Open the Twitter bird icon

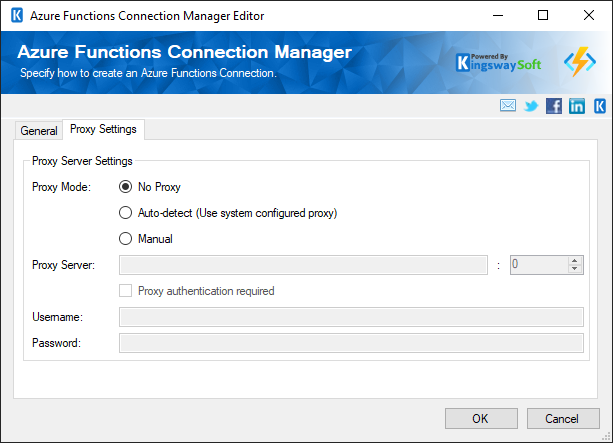click(x=531, y=106)
